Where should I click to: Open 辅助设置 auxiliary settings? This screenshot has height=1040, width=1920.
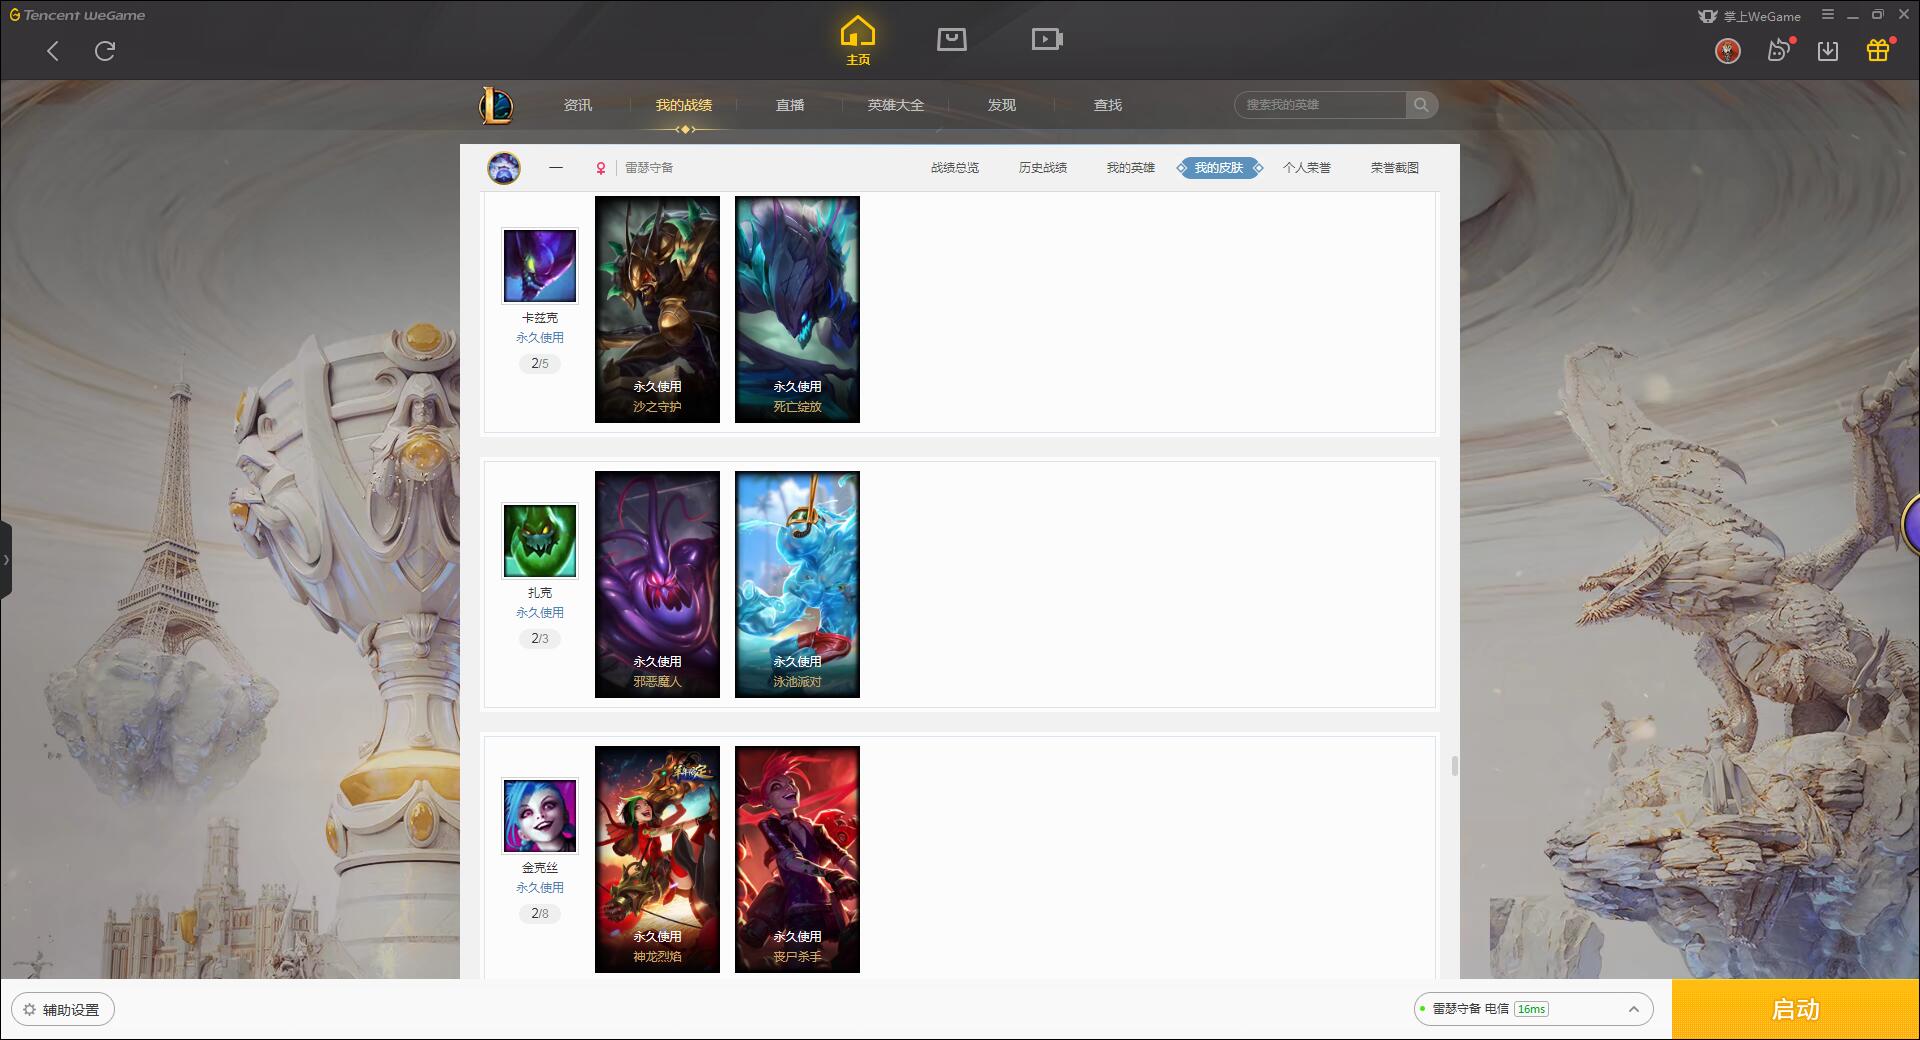coord(63,1010)
